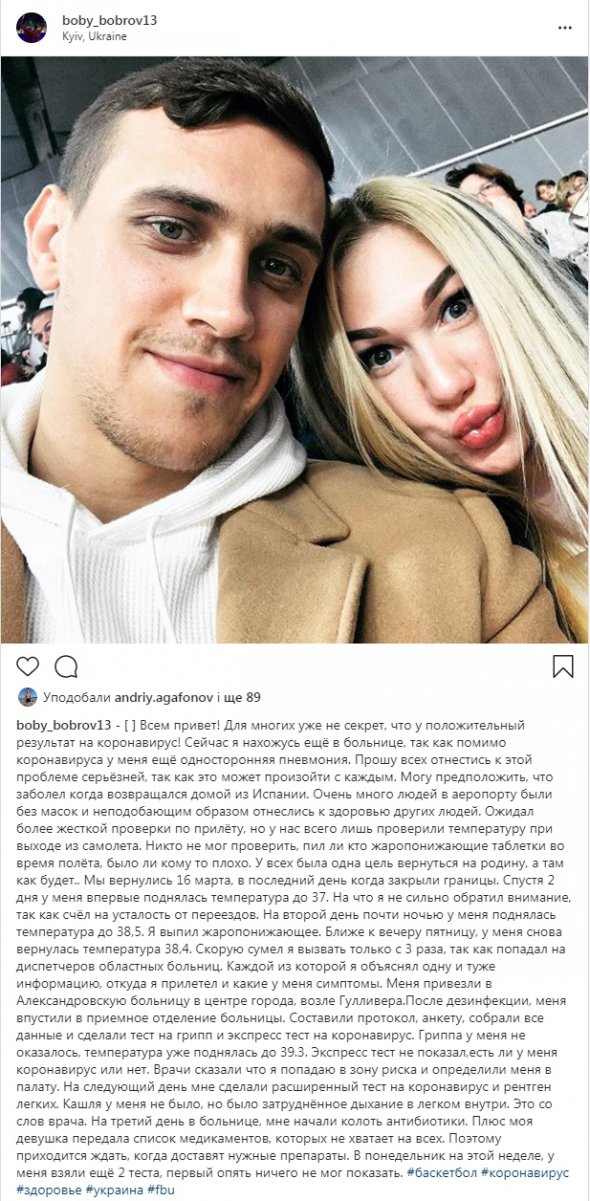Image resolution: width=590 pixels, height=1201 pixels.
Task: Open the small avatar beside likes line
Action: pyautogui.click(x=27, y=697)
